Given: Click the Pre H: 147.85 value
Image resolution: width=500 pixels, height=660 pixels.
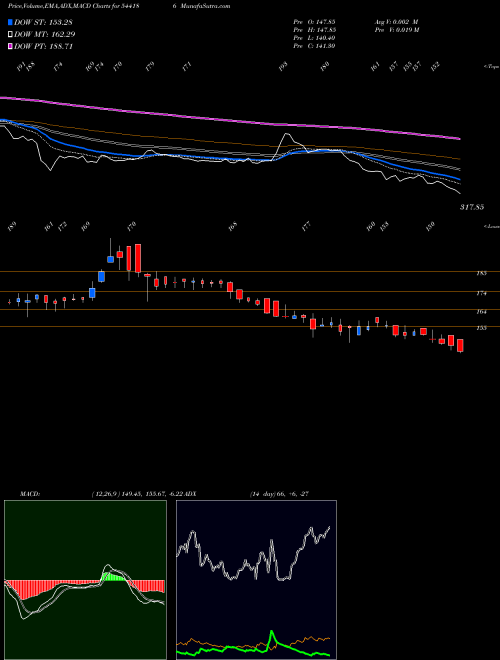Looking at the screenshot, I should coord(314,29).
